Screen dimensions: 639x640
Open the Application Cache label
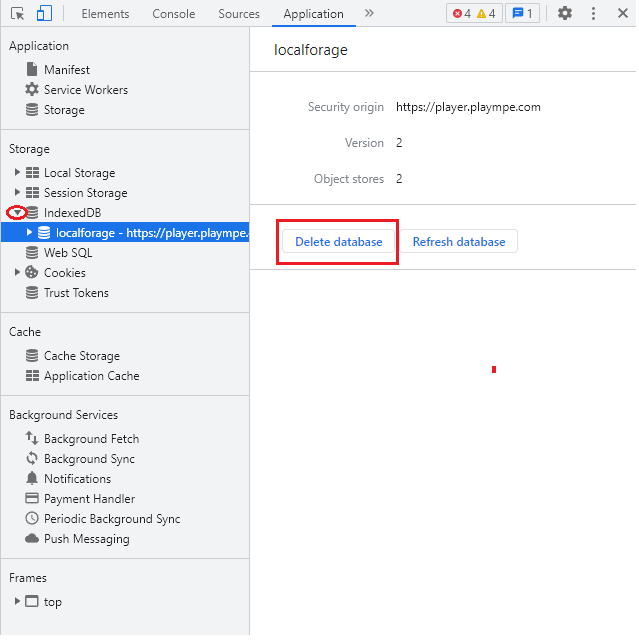coord(92,378)
